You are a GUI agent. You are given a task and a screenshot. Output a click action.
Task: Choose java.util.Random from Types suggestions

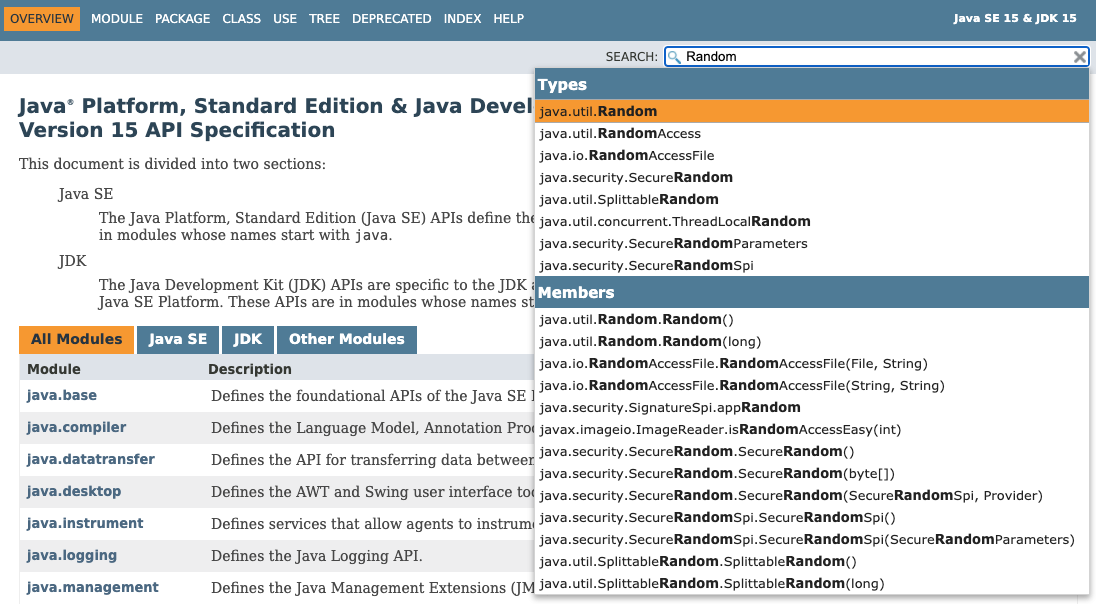[x=598, y=112]
